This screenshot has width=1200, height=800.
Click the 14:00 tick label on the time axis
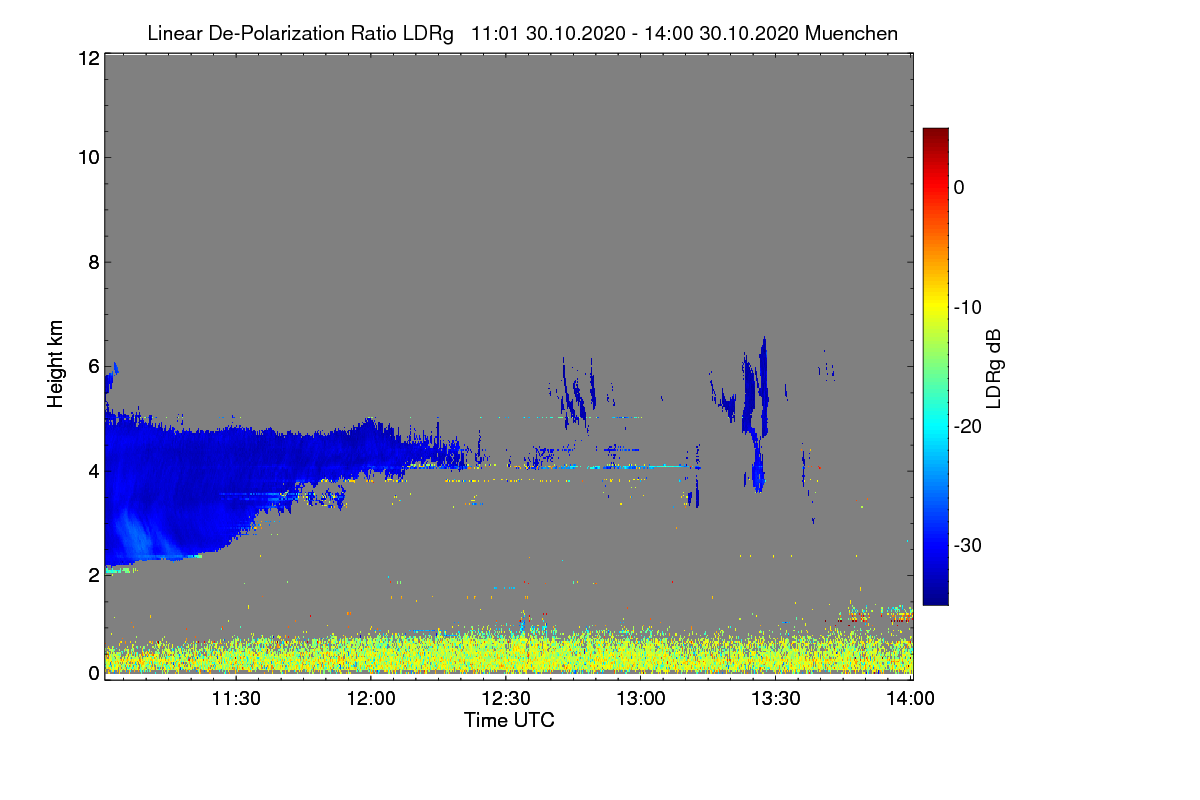click(911, 699)
